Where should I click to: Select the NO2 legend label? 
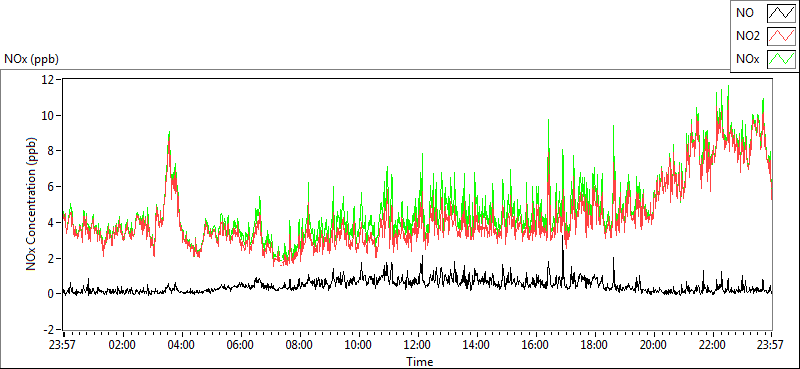click(748, 36)
